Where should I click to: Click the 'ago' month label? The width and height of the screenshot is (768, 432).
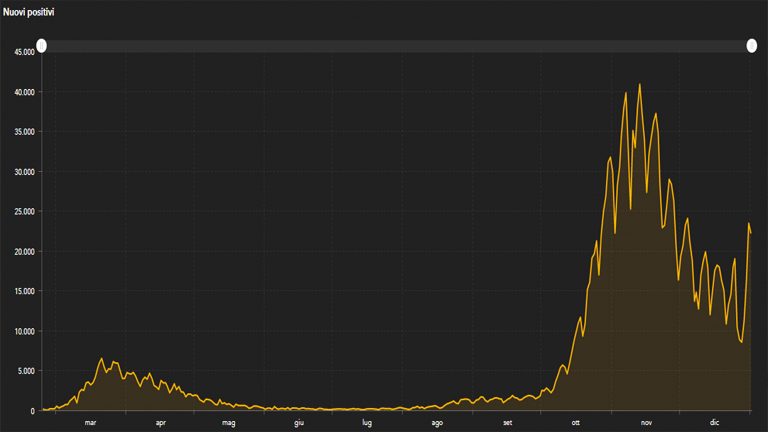437,422
